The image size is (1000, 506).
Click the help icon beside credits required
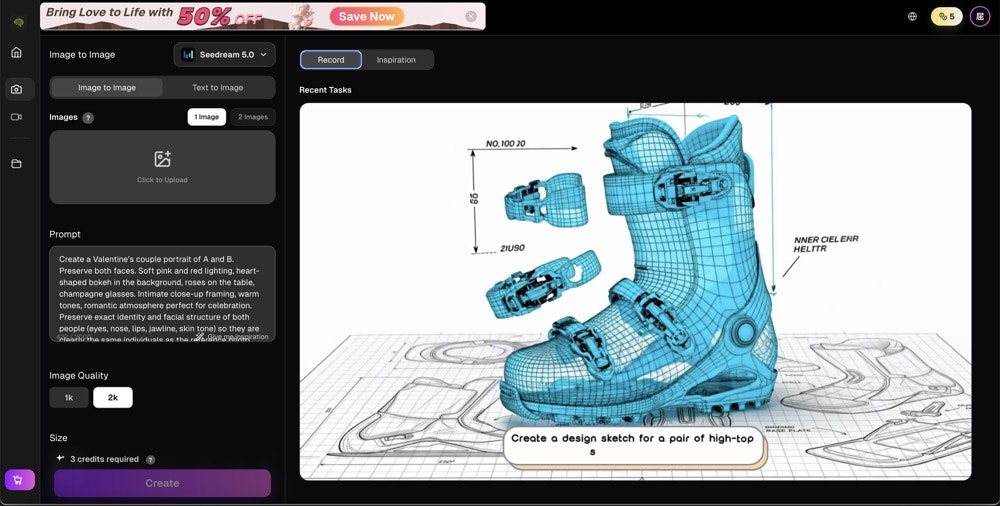[150, 459]
